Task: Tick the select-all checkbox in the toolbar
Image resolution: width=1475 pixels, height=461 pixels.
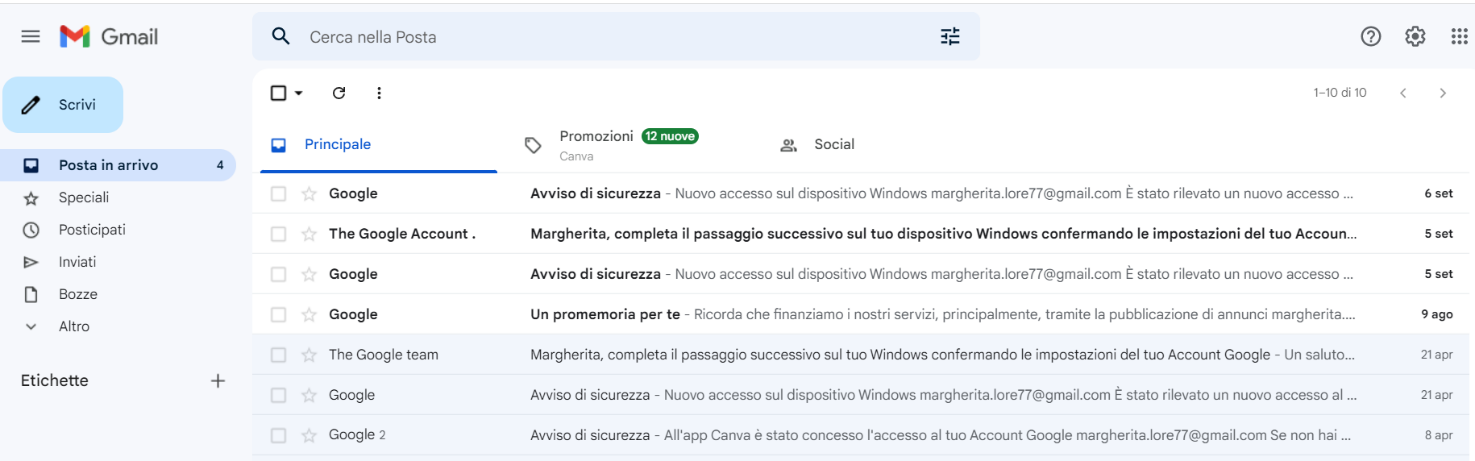Action: [x=279, y=93]
